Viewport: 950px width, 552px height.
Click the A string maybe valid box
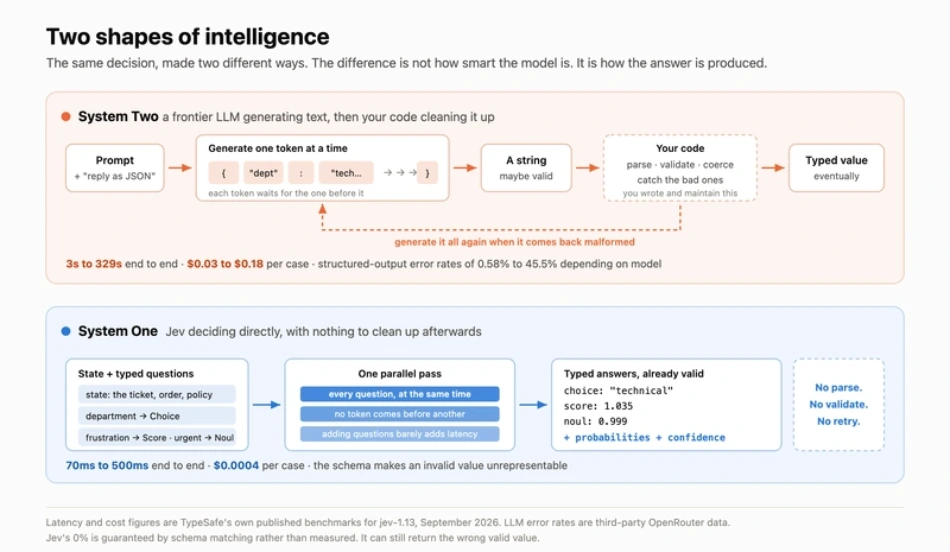pos(526,168)
